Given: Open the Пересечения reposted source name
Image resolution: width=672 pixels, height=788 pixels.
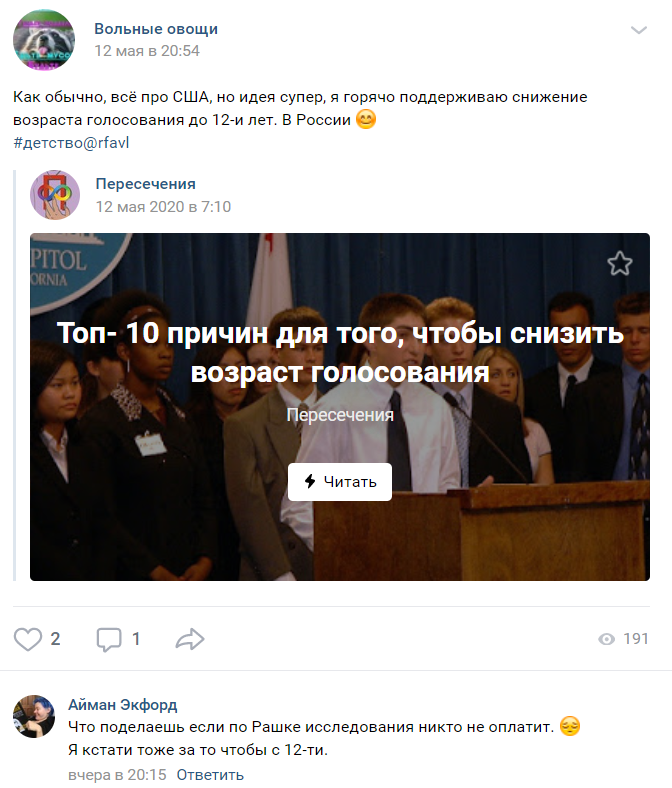Looking at the screenshot, I should click(x=146, y=184).
